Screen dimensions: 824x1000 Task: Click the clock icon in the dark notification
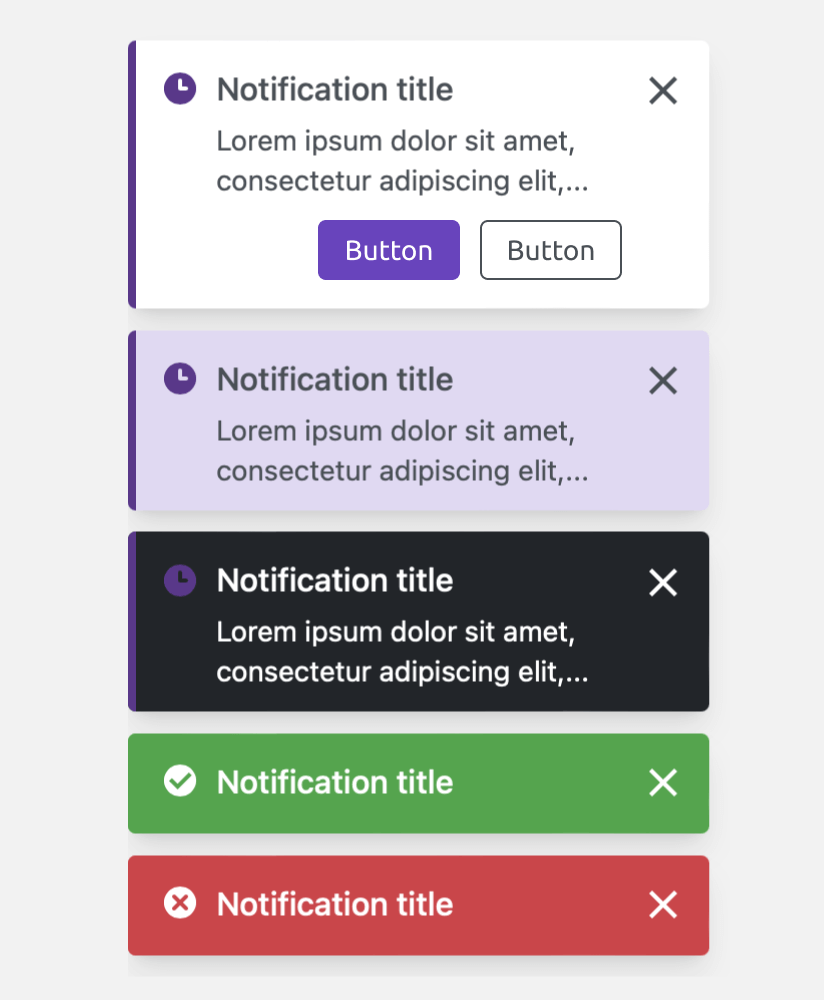coord(180,580)
